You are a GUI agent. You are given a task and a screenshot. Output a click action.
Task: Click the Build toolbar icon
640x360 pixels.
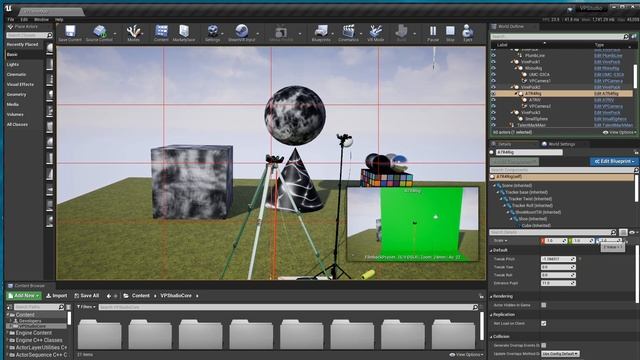[x=401, y=31]
